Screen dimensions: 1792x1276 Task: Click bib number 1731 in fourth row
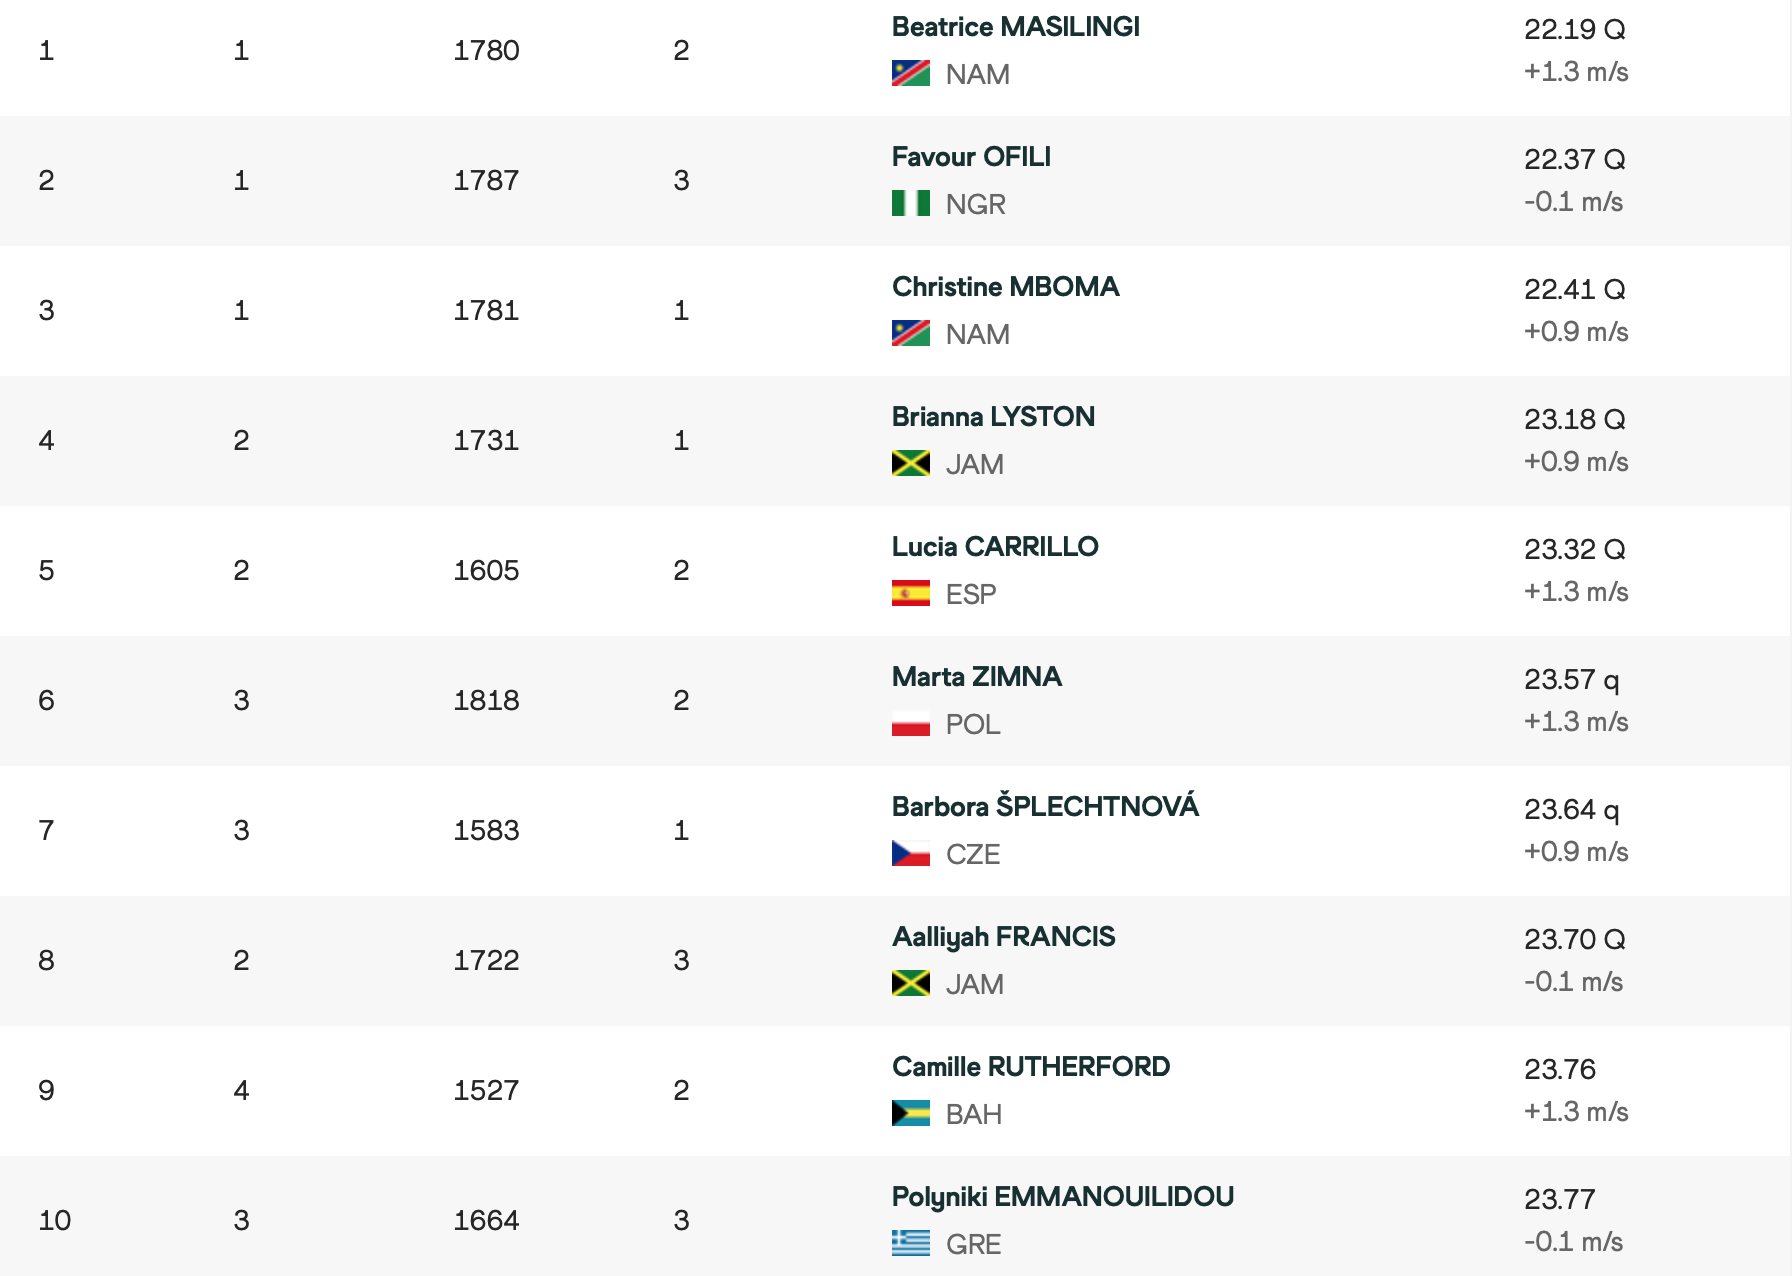coord(486,441)
